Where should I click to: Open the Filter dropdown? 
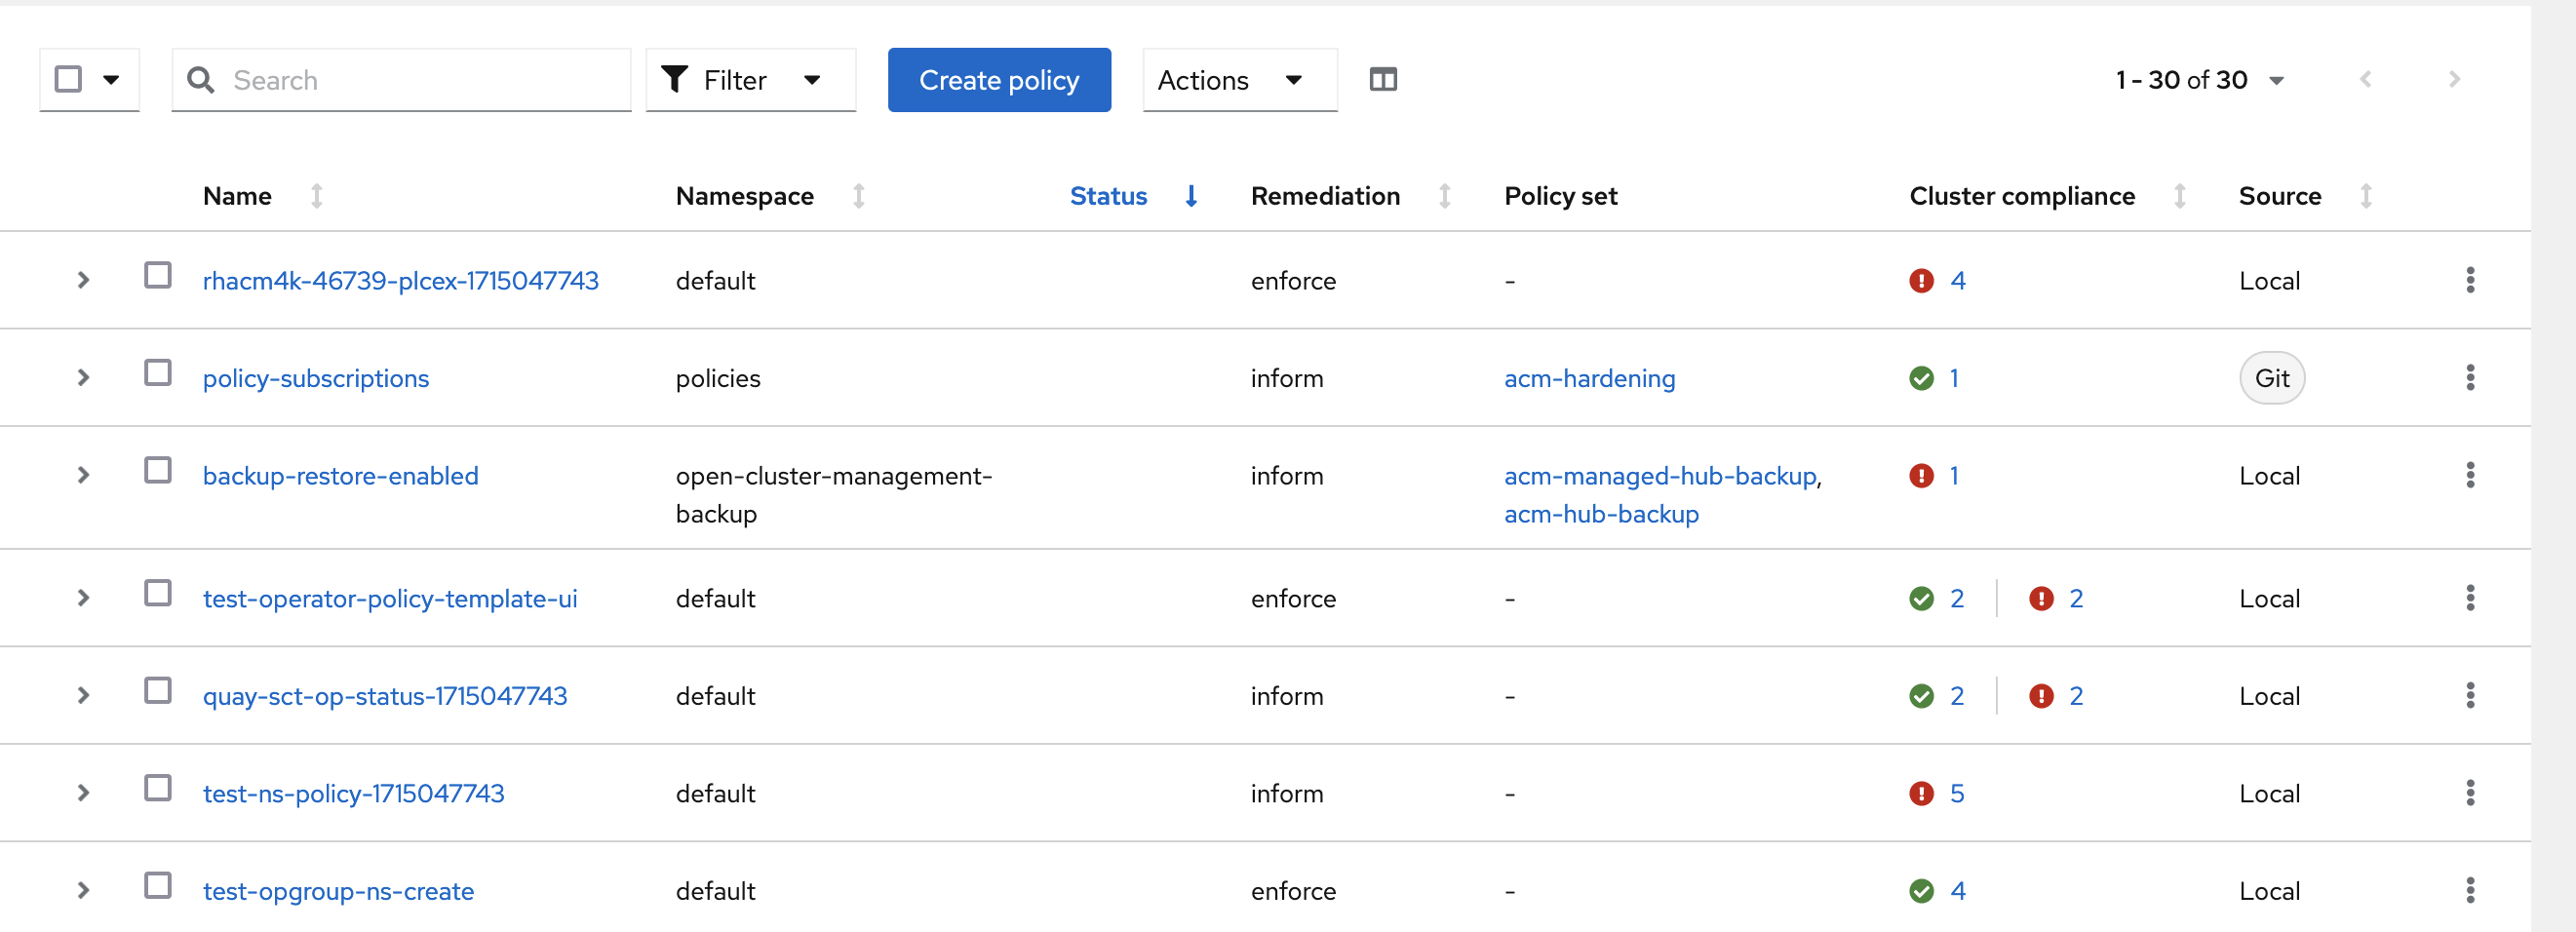(750, 80)
